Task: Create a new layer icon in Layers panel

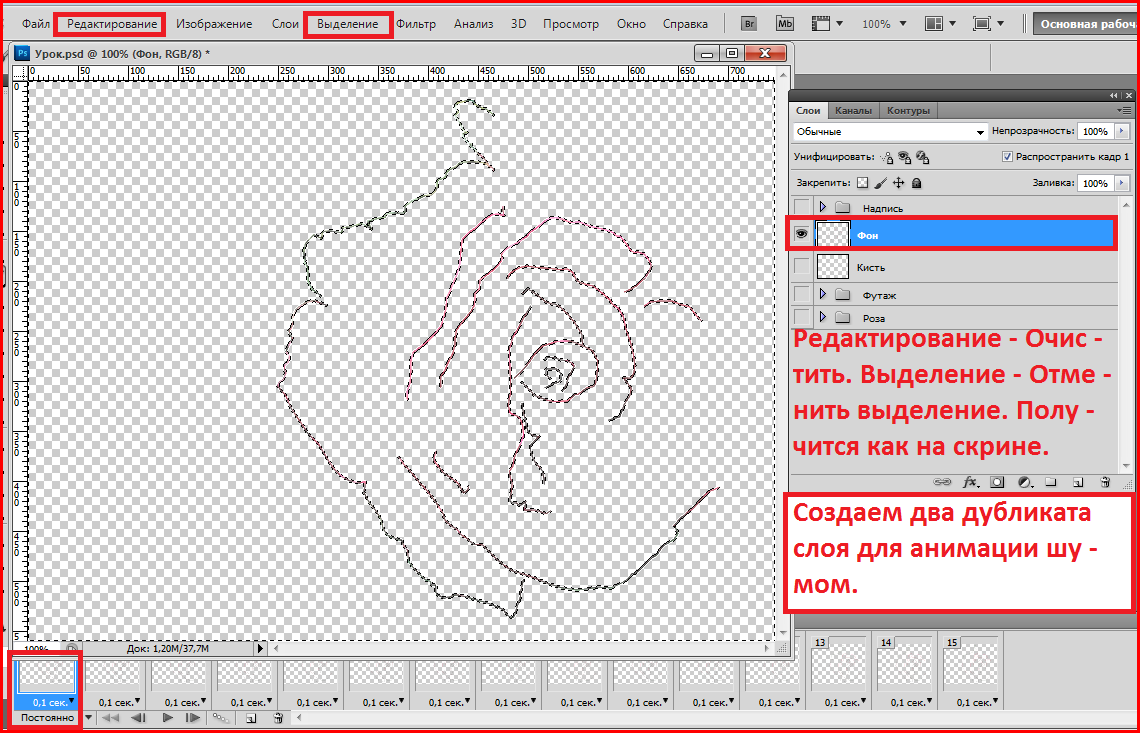Action: pos(1078,482)
